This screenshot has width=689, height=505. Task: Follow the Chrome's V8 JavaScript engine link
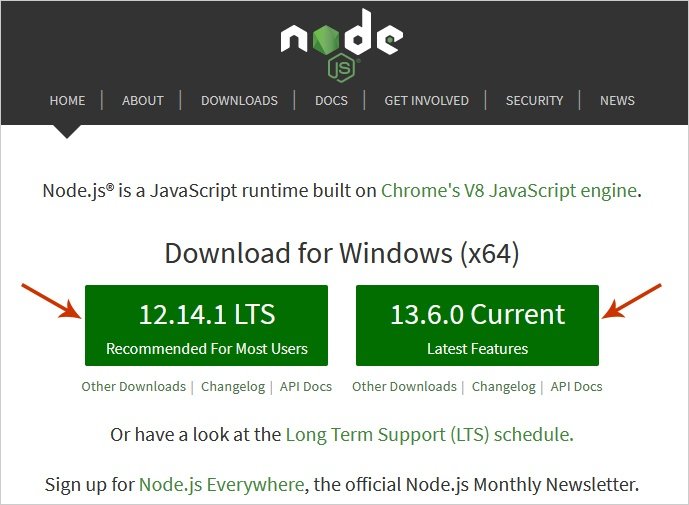[509, 191]
